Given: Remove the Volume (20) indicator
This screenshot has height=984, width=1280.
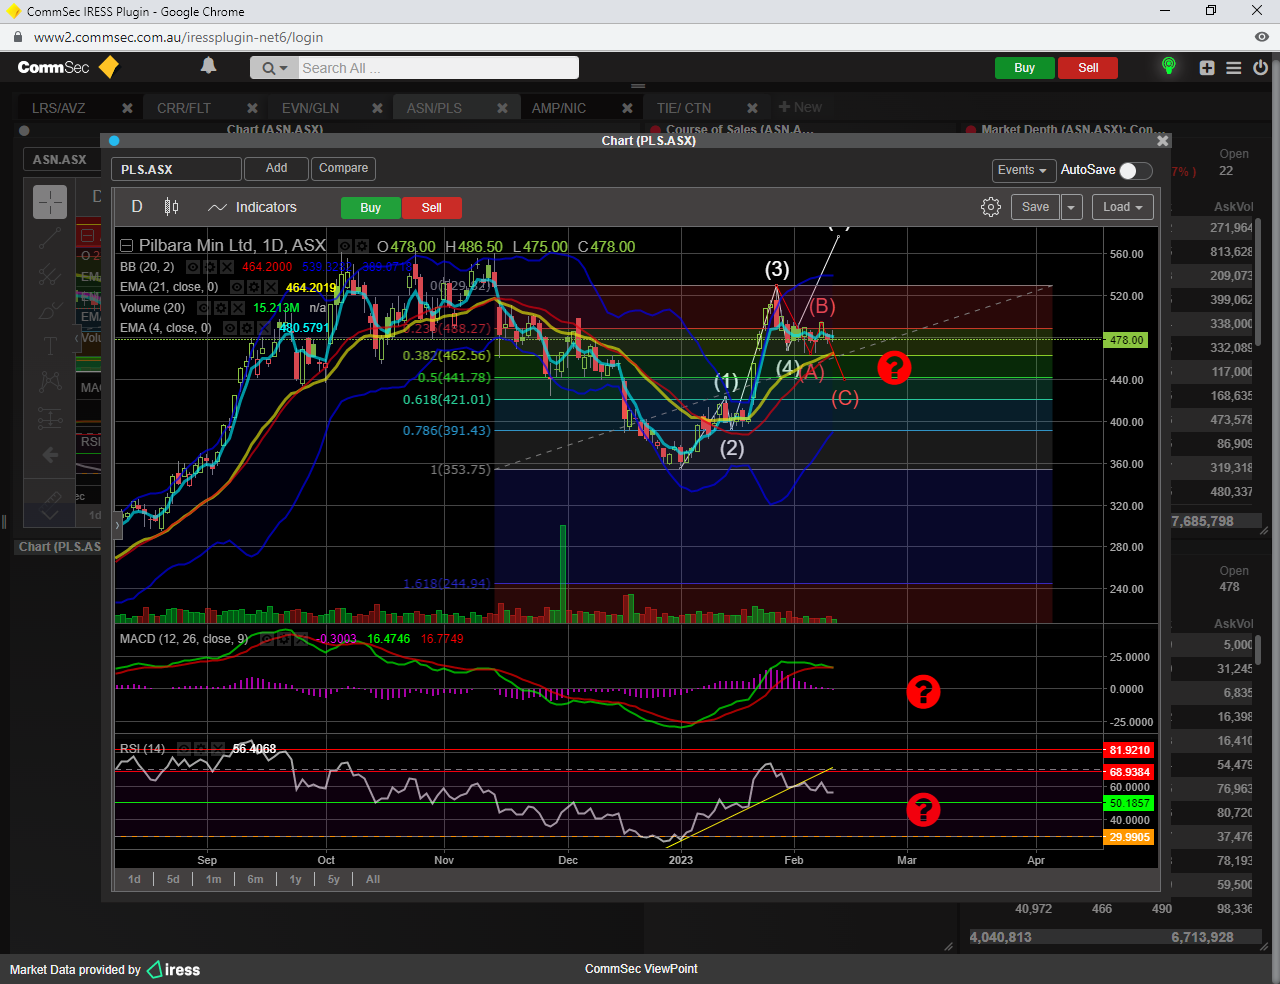Looking at the screenshot, I should (x=239, y=308).
